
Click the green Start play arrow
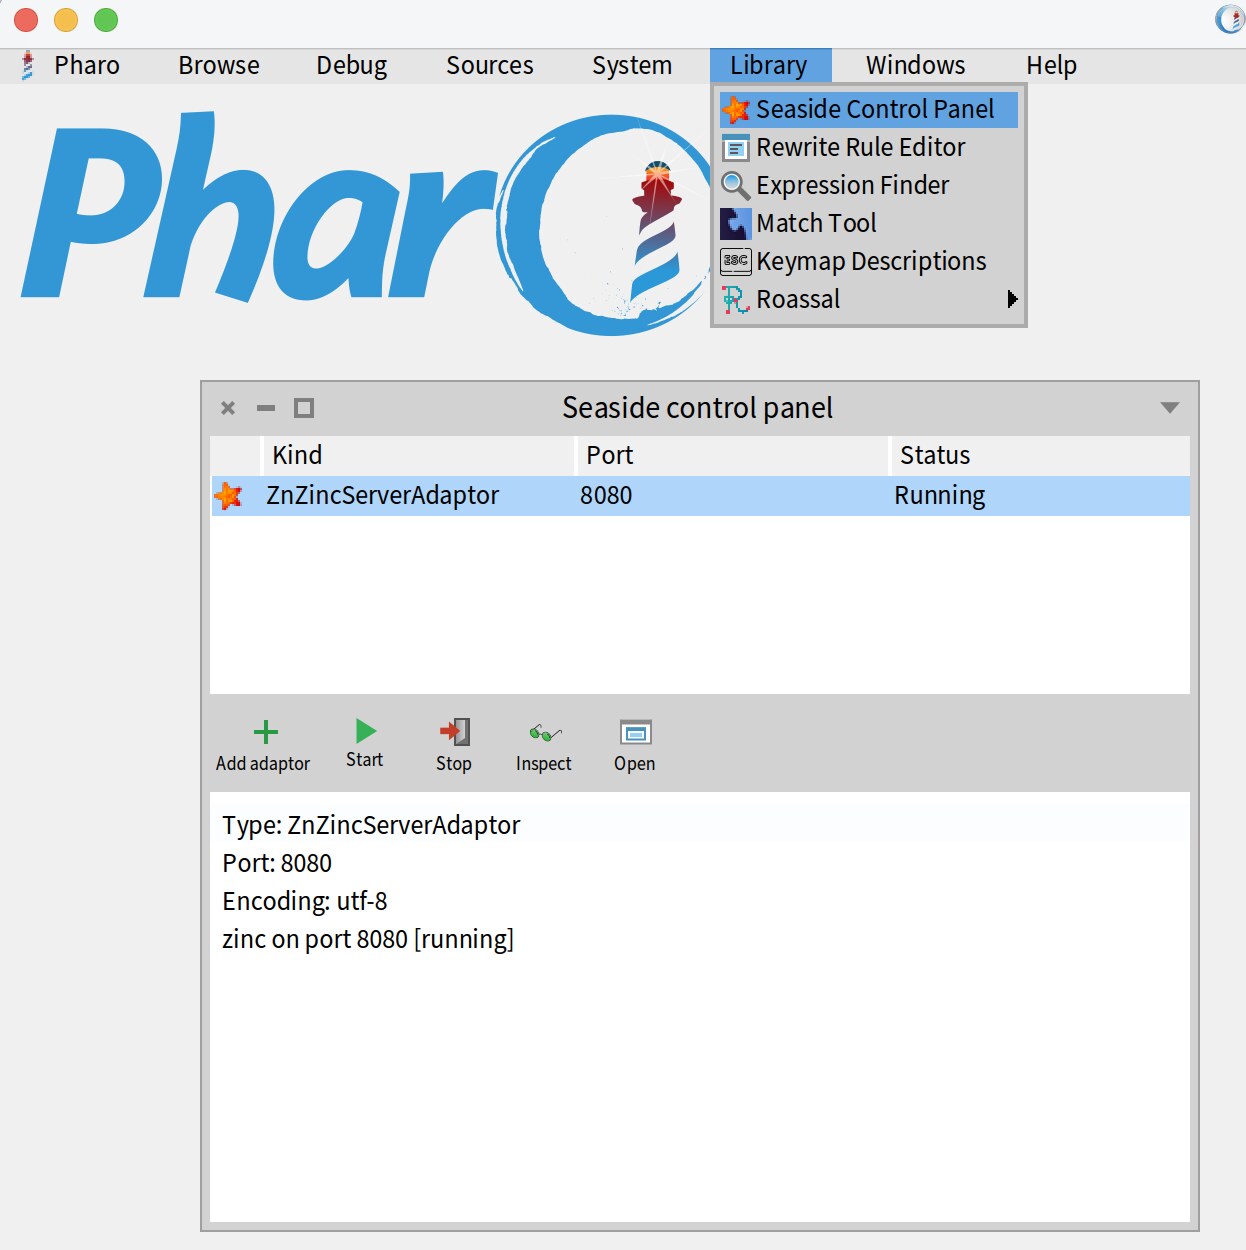[366, 731]
